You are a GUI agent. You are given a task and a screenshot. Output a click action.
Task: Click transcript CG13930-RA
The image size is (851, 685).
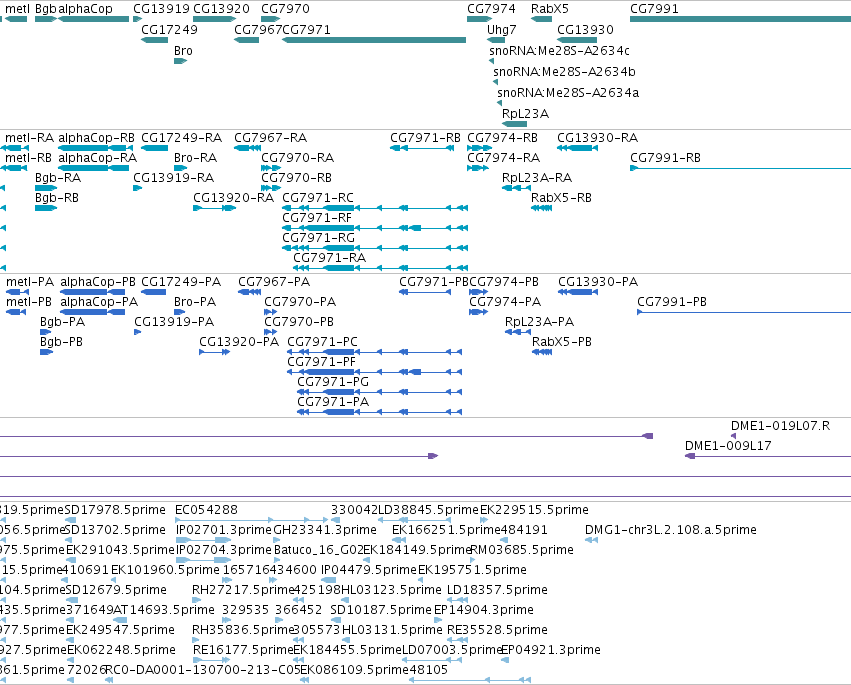click(x=598, y=138)
